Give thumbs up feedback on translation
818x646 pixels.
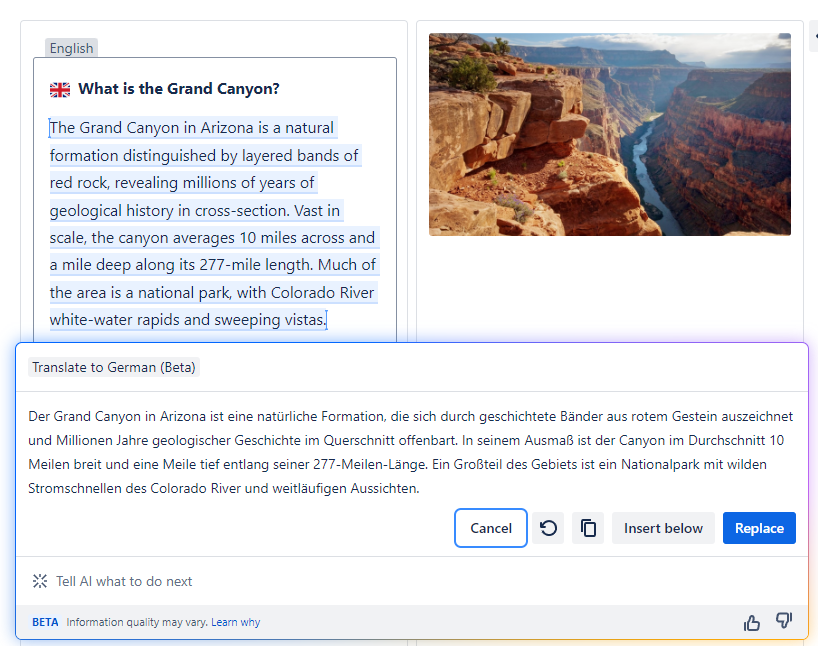click(x=752, y=622)
